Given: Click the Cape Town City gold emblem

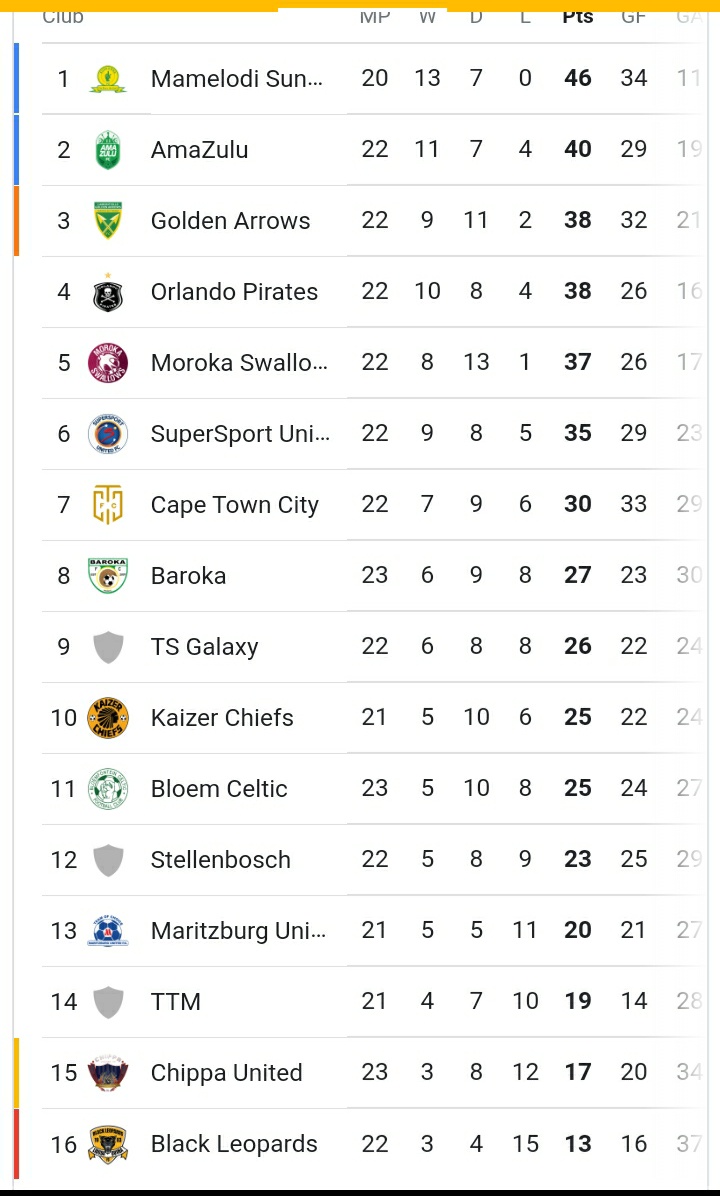Looking at the screenshot, I should click(x=108, y=505).
